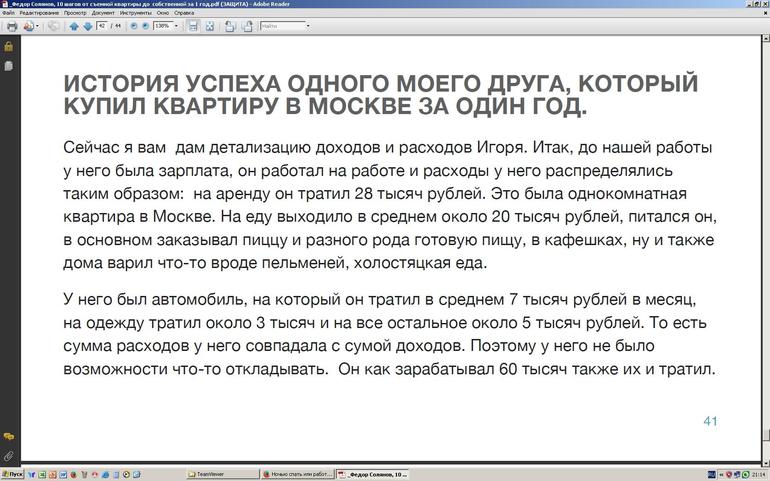770x481 pixels.
Task: Open the security lock panel in sidebar
Action: 8,46
